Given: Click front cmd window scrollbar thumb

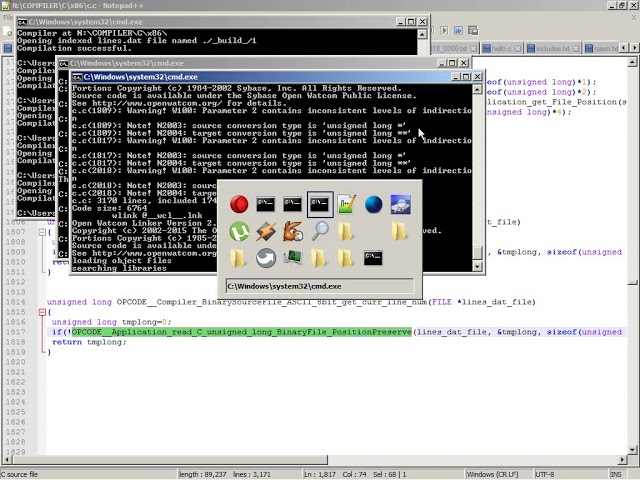Looking at the screenshot, I should (477, 252).
